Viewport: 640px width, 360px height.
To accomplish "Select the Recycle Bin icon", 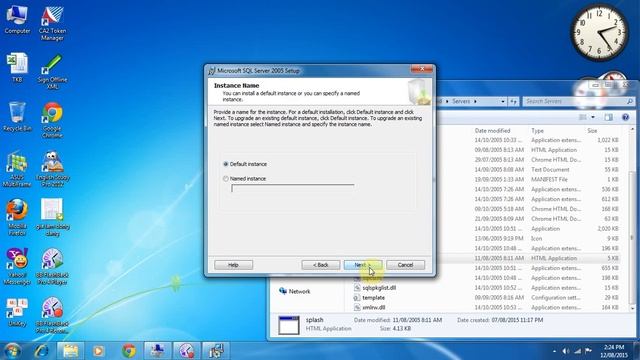I will (17, 117).
